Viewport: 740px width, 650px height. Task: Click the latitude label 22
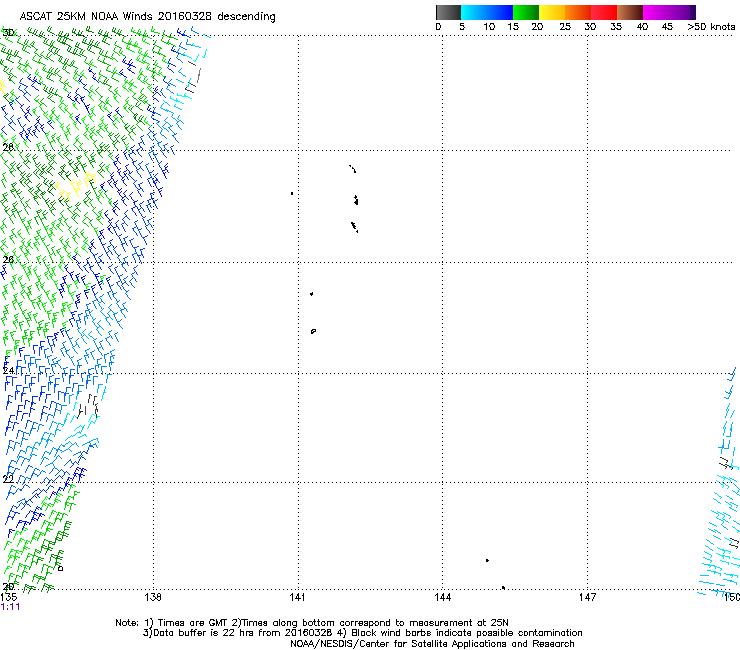point(8,479)
